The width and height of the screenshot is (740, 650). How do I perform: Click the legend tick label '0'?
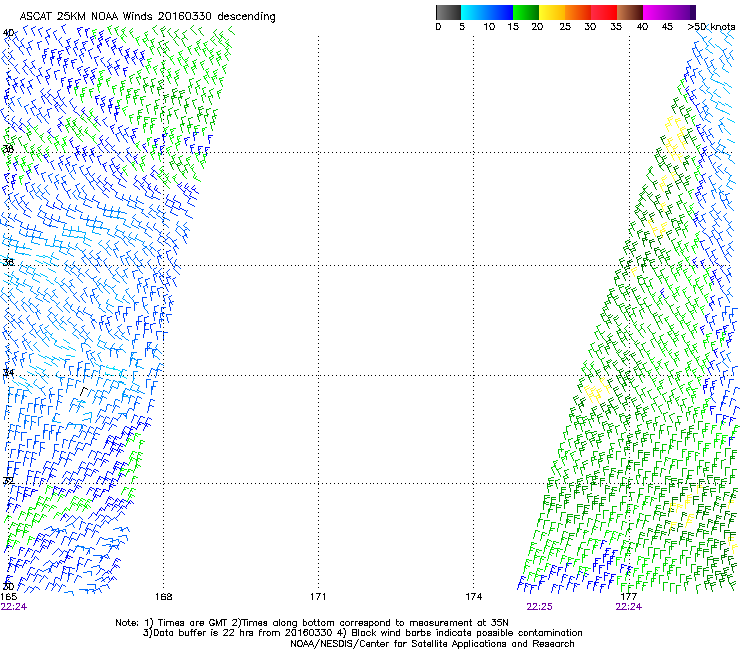[x=438, y=27]
